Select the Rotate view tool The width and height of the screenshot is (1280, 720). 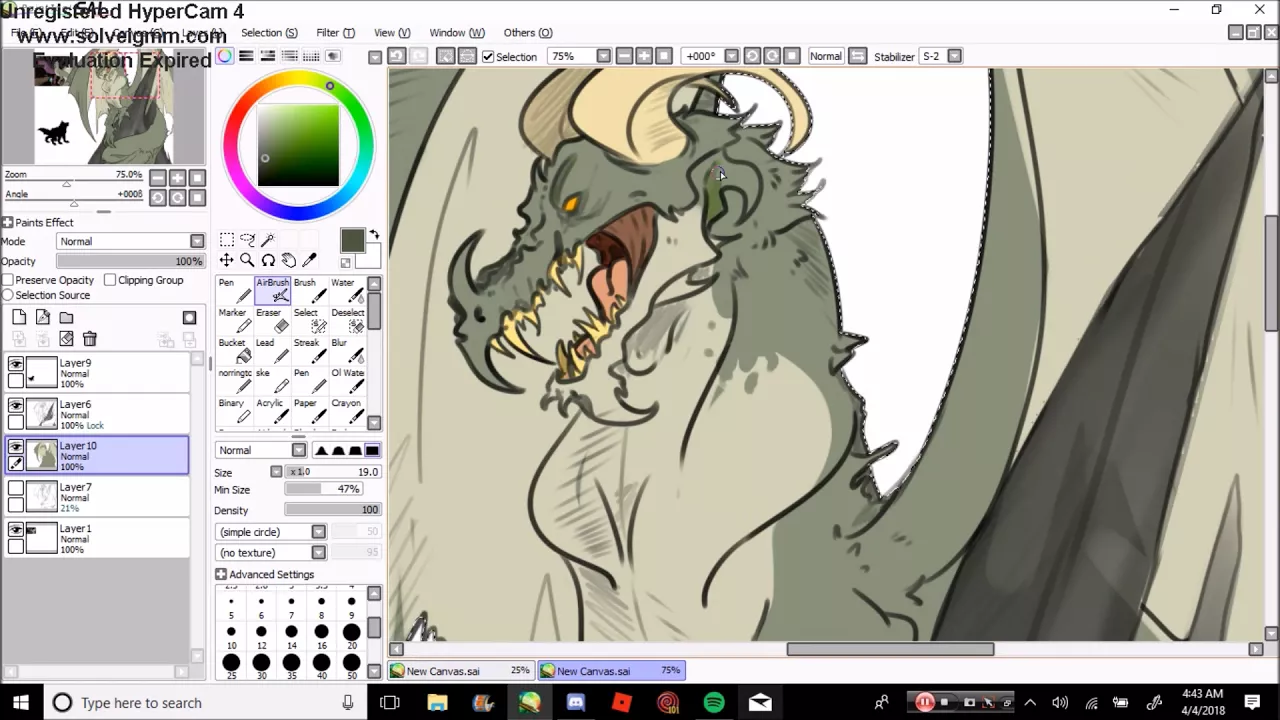point(268,260)
